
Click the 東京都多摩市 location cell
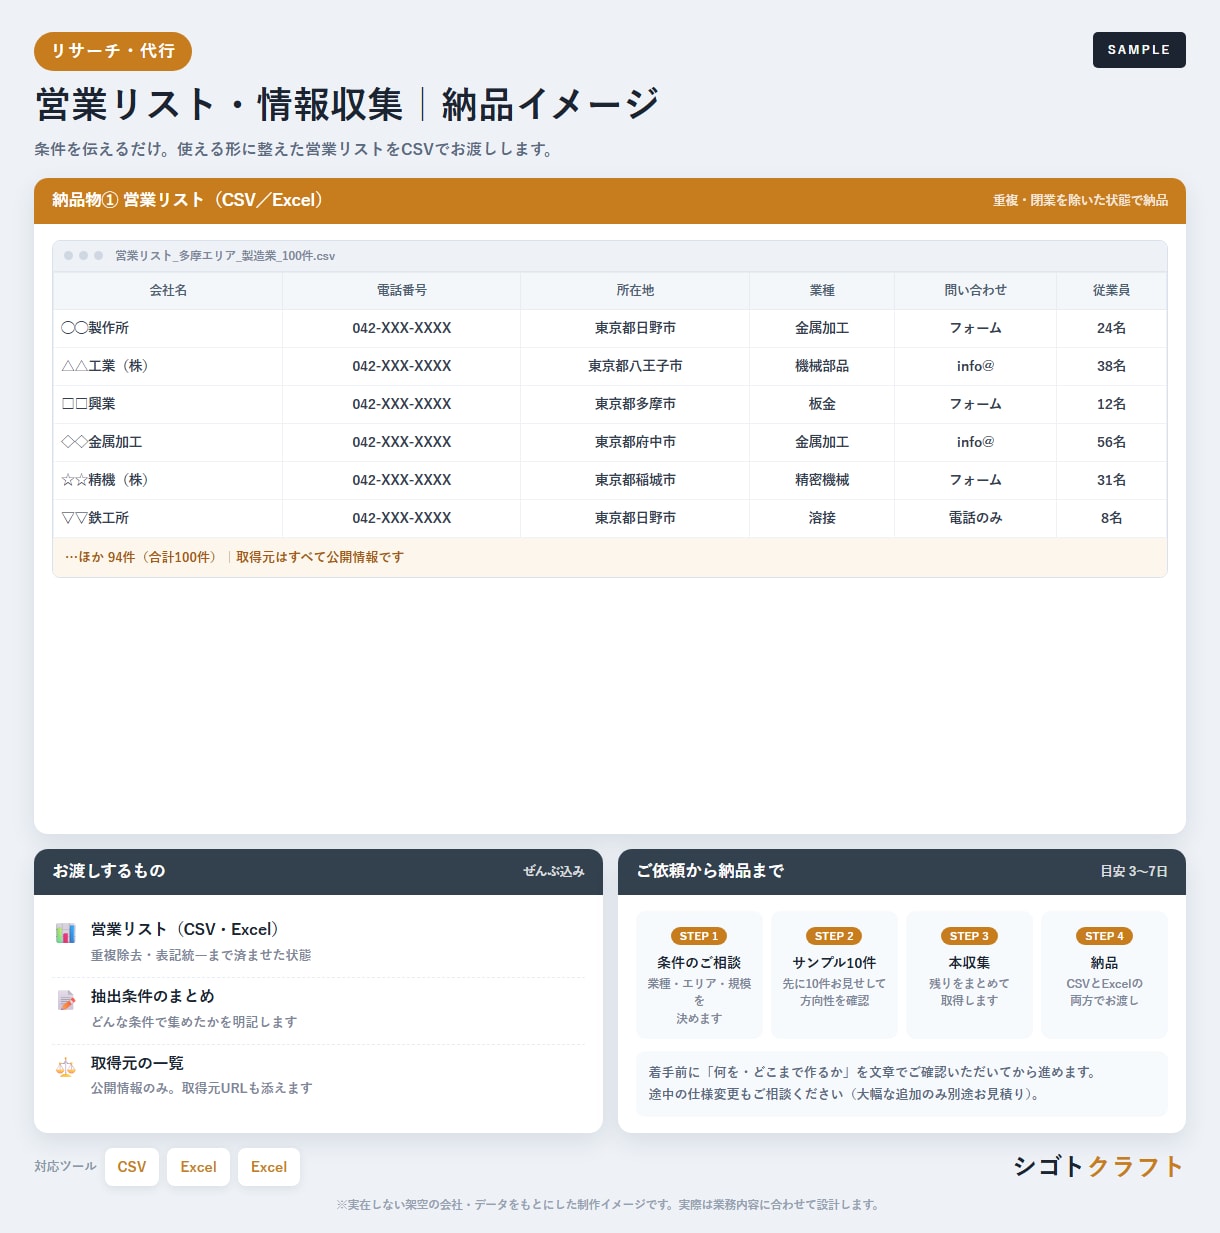[x=635, y=404]
